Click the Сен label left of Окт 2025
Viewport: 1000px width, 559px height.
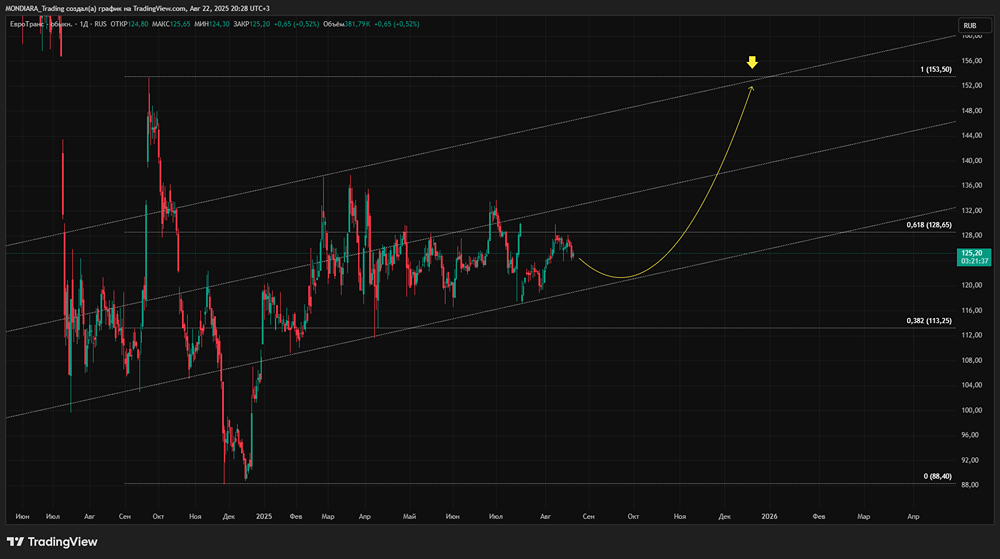click(588, 516)
